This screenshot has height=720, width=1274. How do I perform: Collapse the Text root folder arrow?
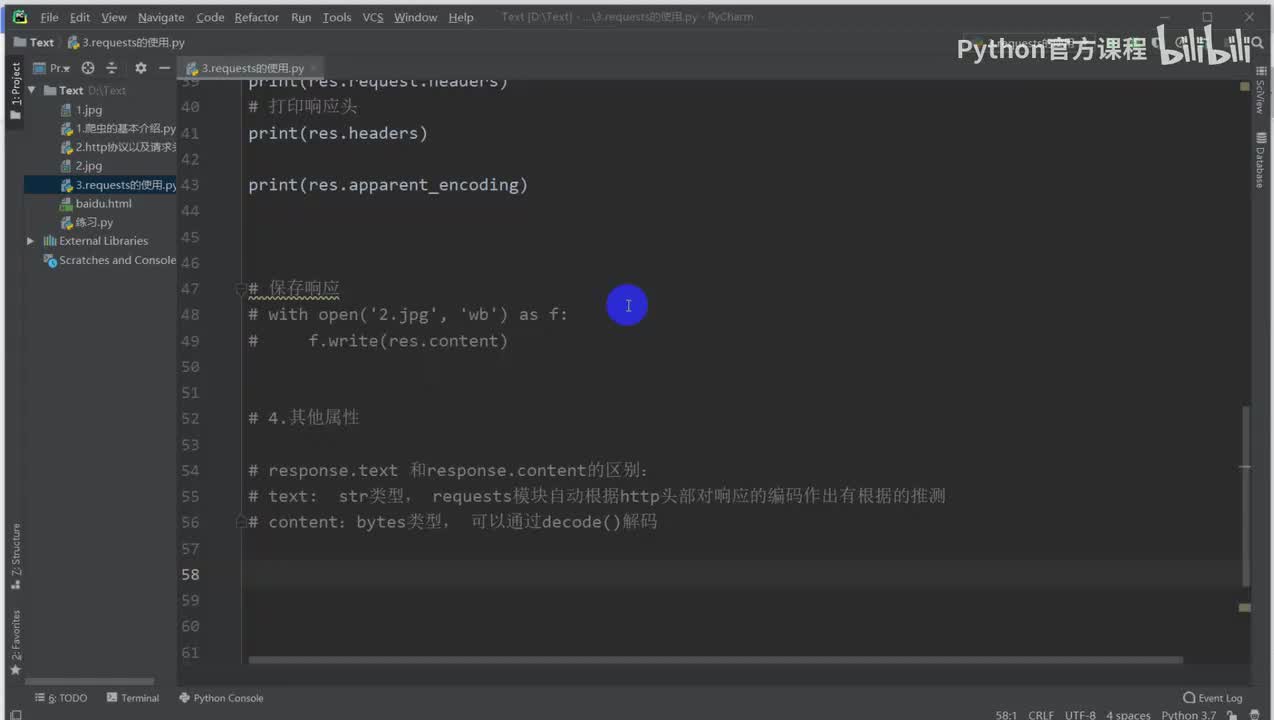click(x=32, y=90)
